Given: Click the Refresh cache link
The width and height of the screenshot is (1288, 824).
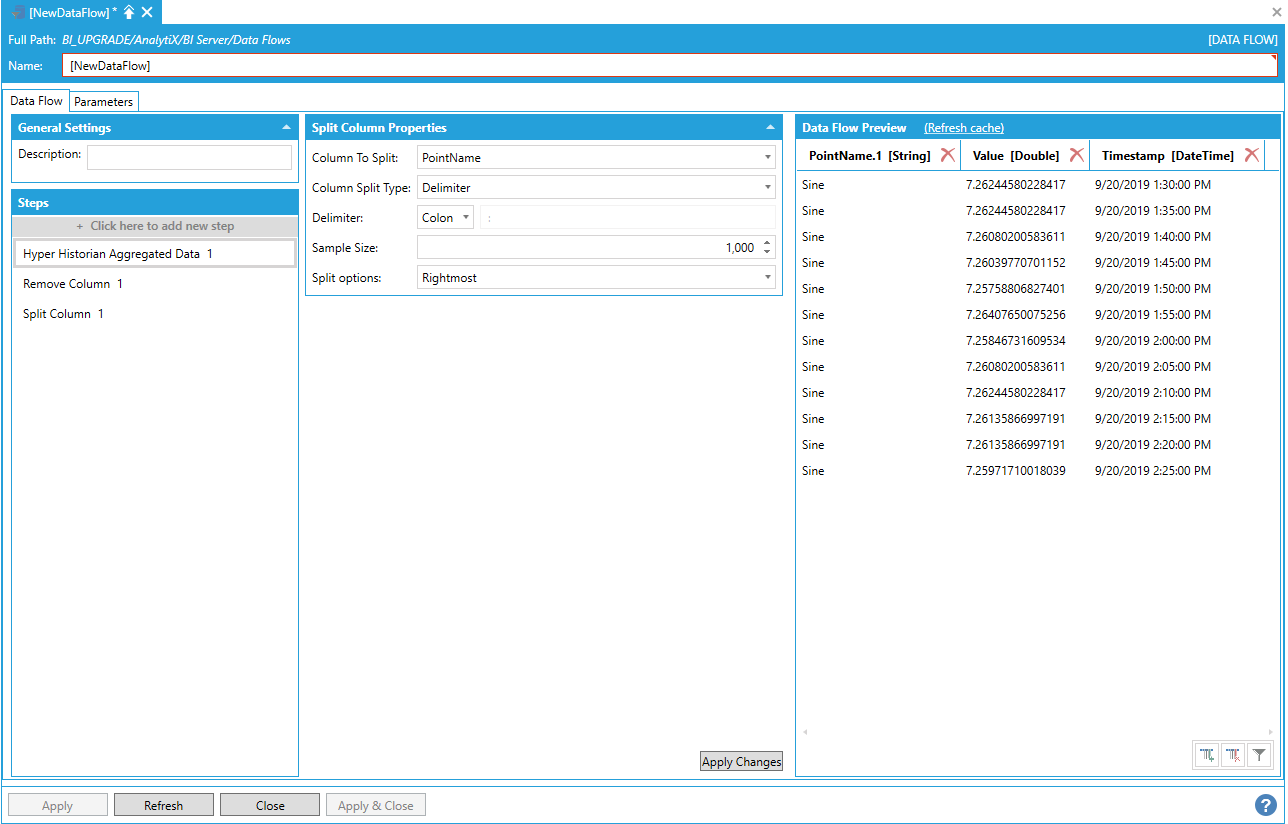Looking at the screenshot, I should 963,128.
